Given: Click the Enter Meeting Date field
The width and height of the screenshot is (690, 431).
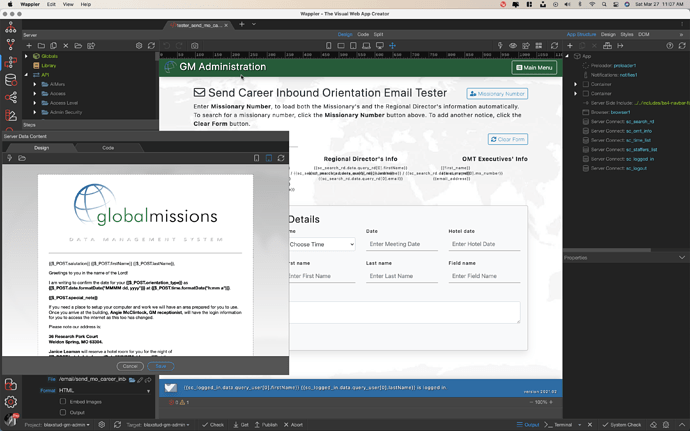Looking at the screenshot, I should pos(402,244).
